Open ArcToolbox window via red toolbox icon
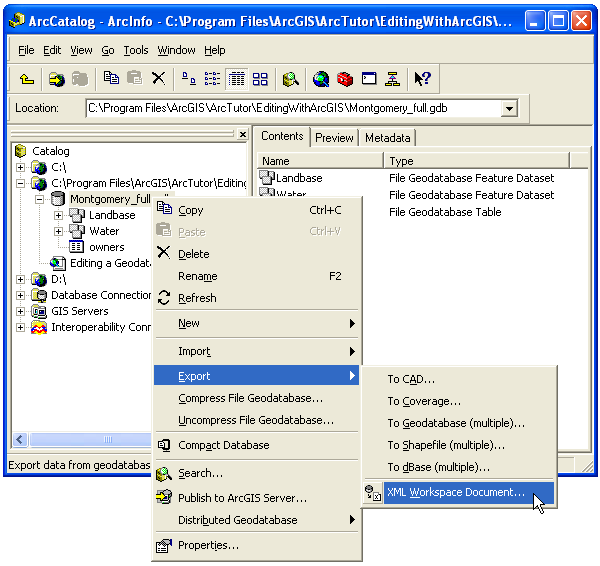Viewport: 600px width, 566px height. [345, 78]
